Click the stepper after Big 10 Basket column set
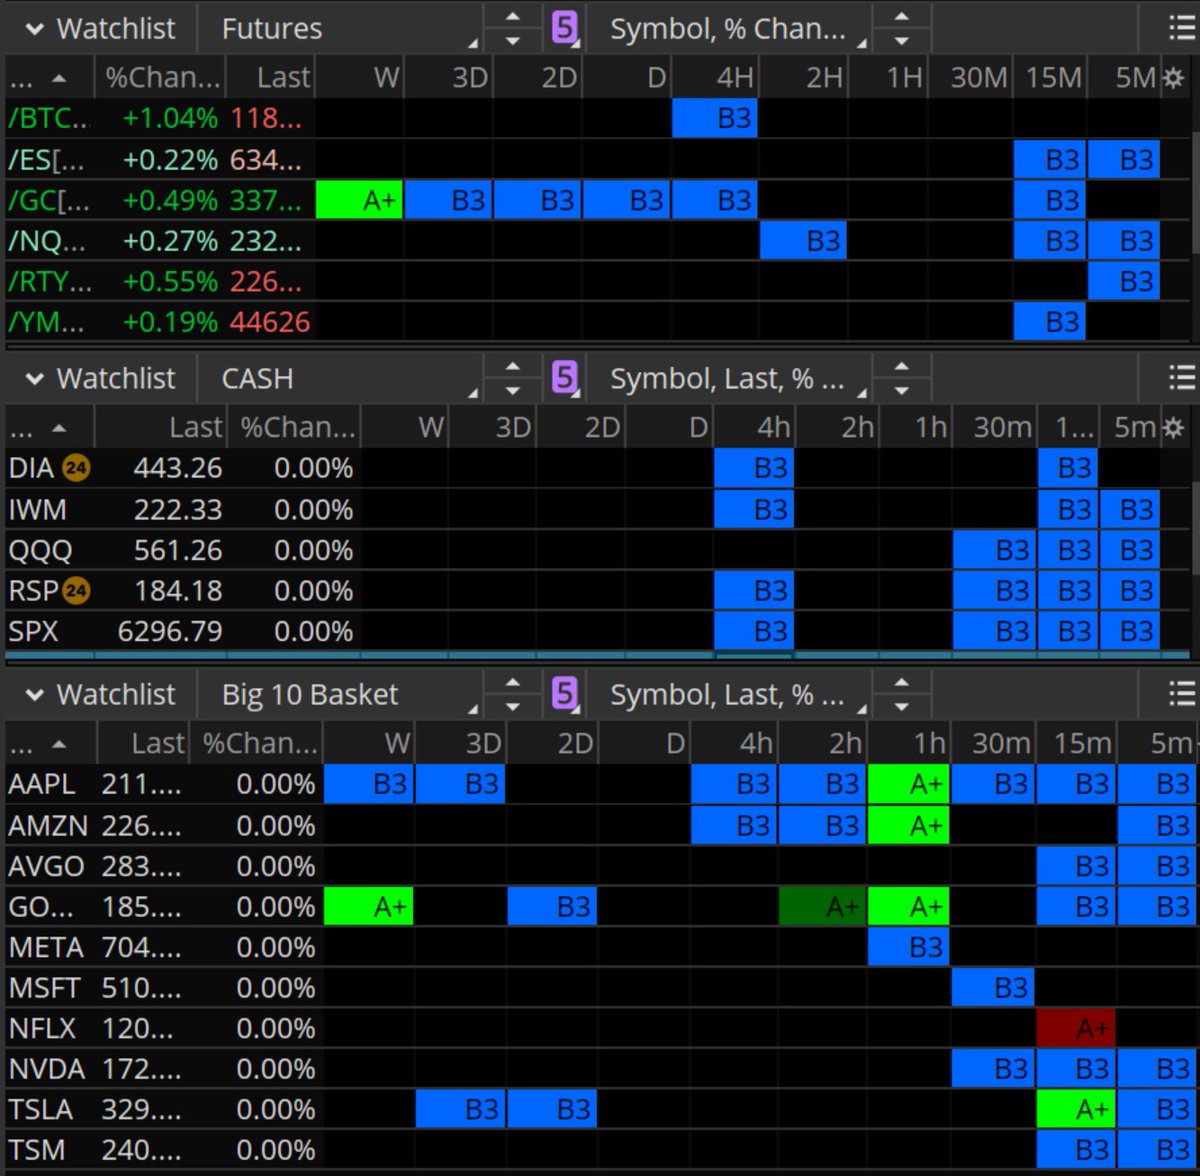Image resolution: width=1200 pixels, height=1176 pixels. [902, 695]
